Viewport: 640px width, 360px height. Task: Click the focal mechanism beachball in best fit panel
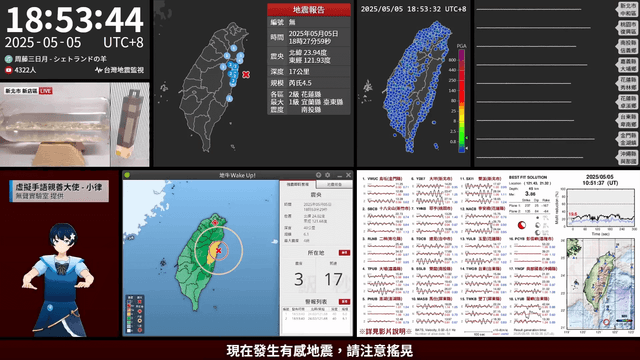pos(522,225)
